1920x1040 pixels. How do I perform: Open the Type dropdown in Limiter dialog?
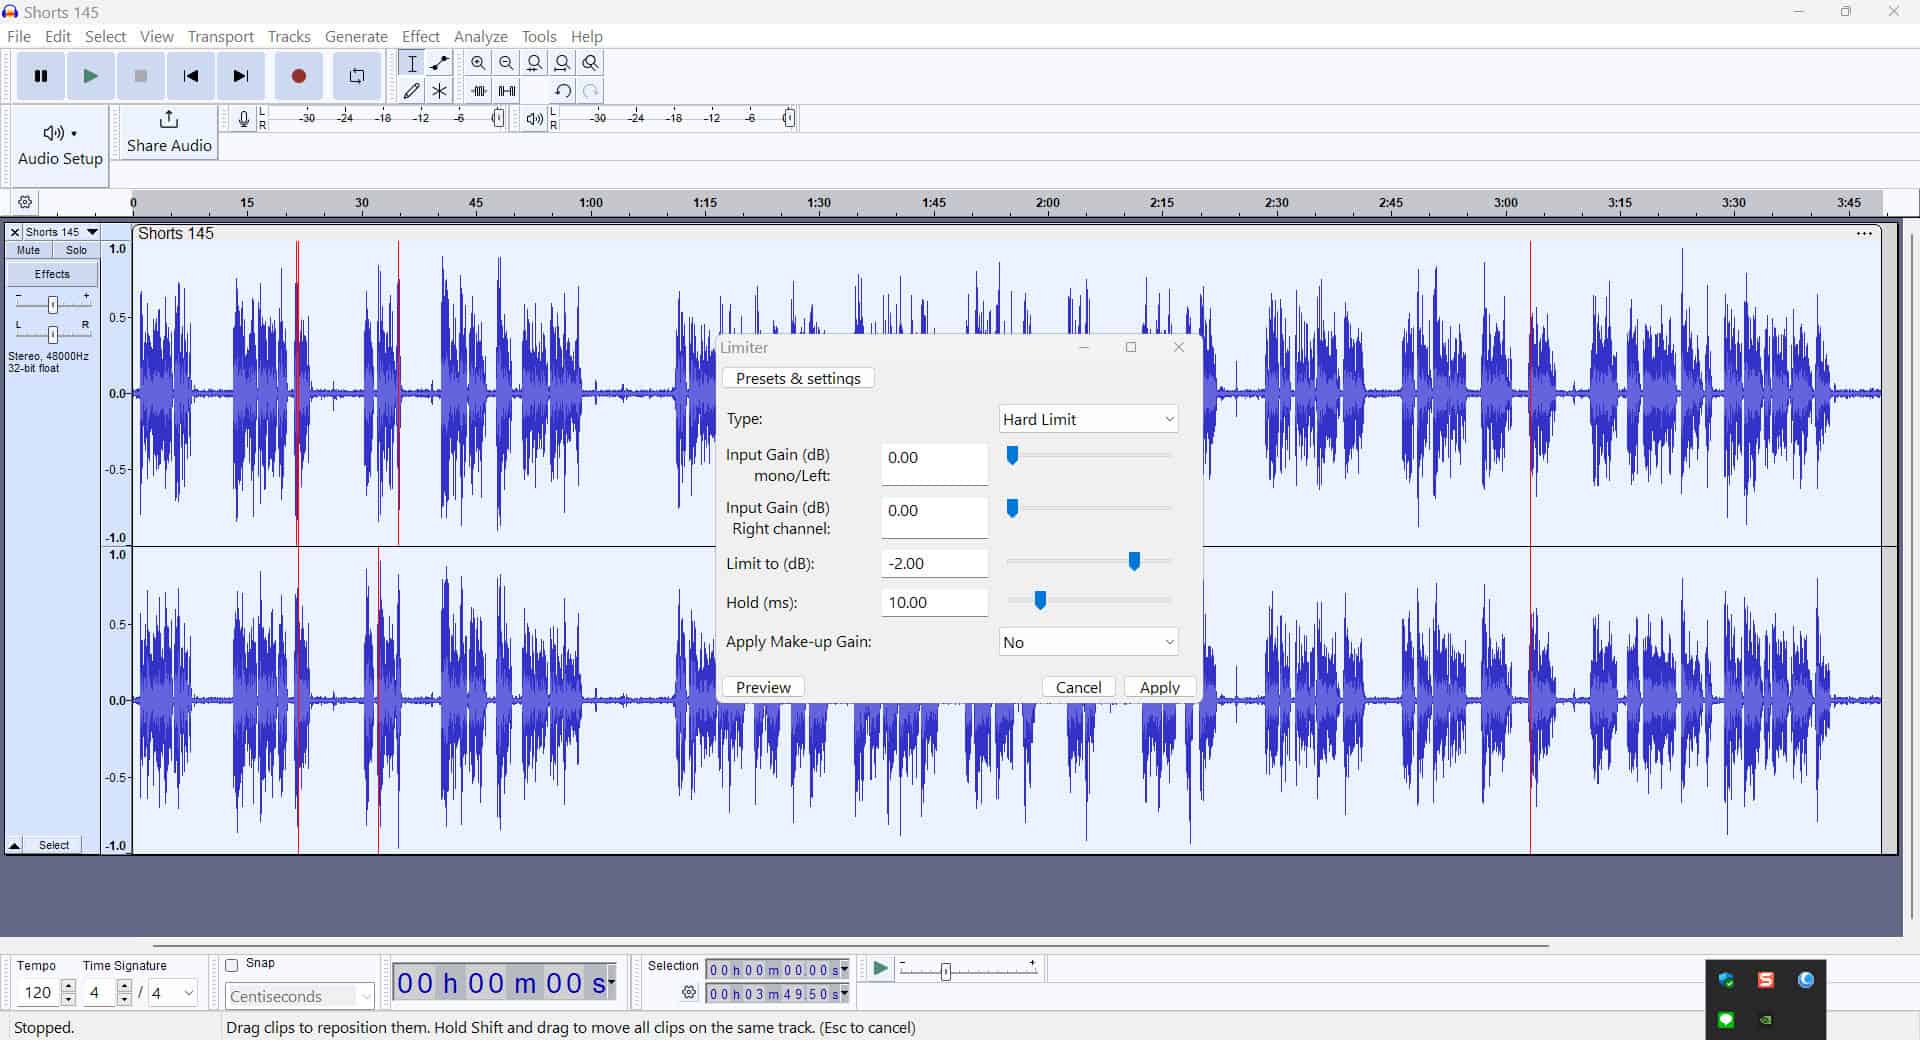point(1087,419)
